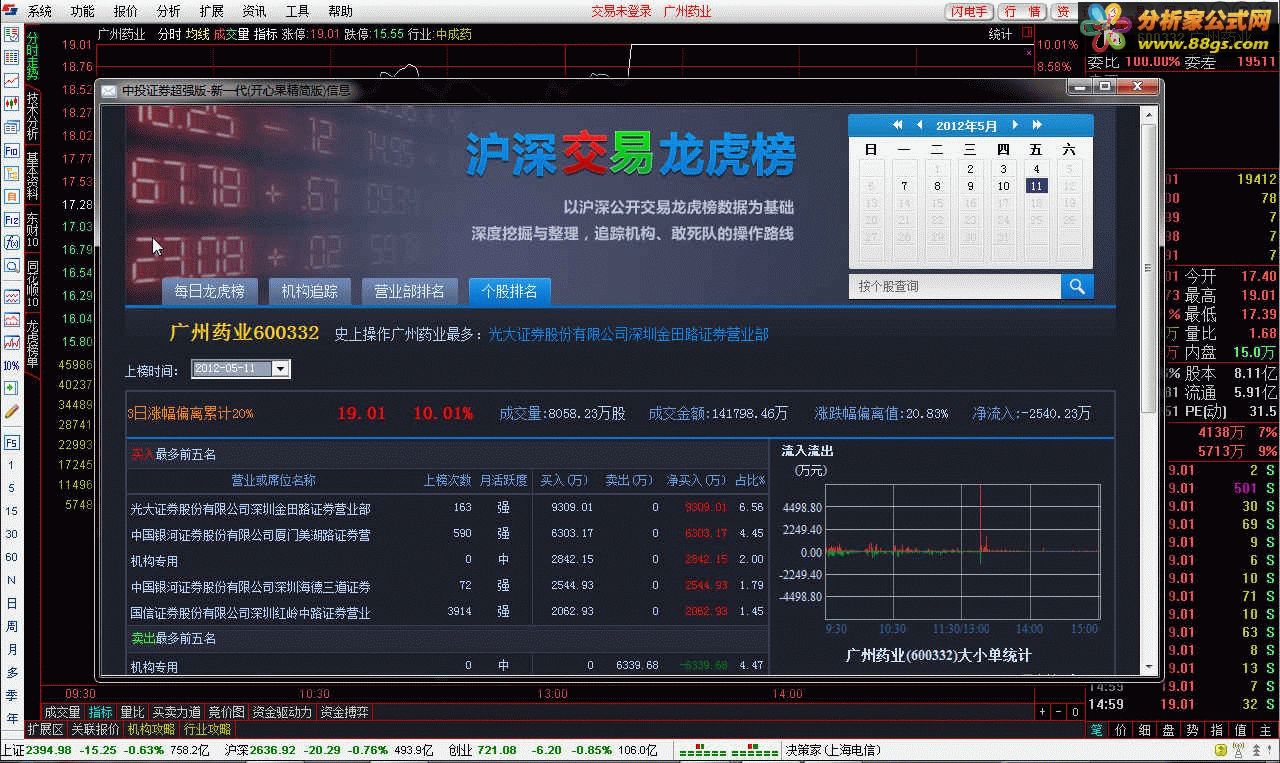Jump to previous year in calendar

897,125
